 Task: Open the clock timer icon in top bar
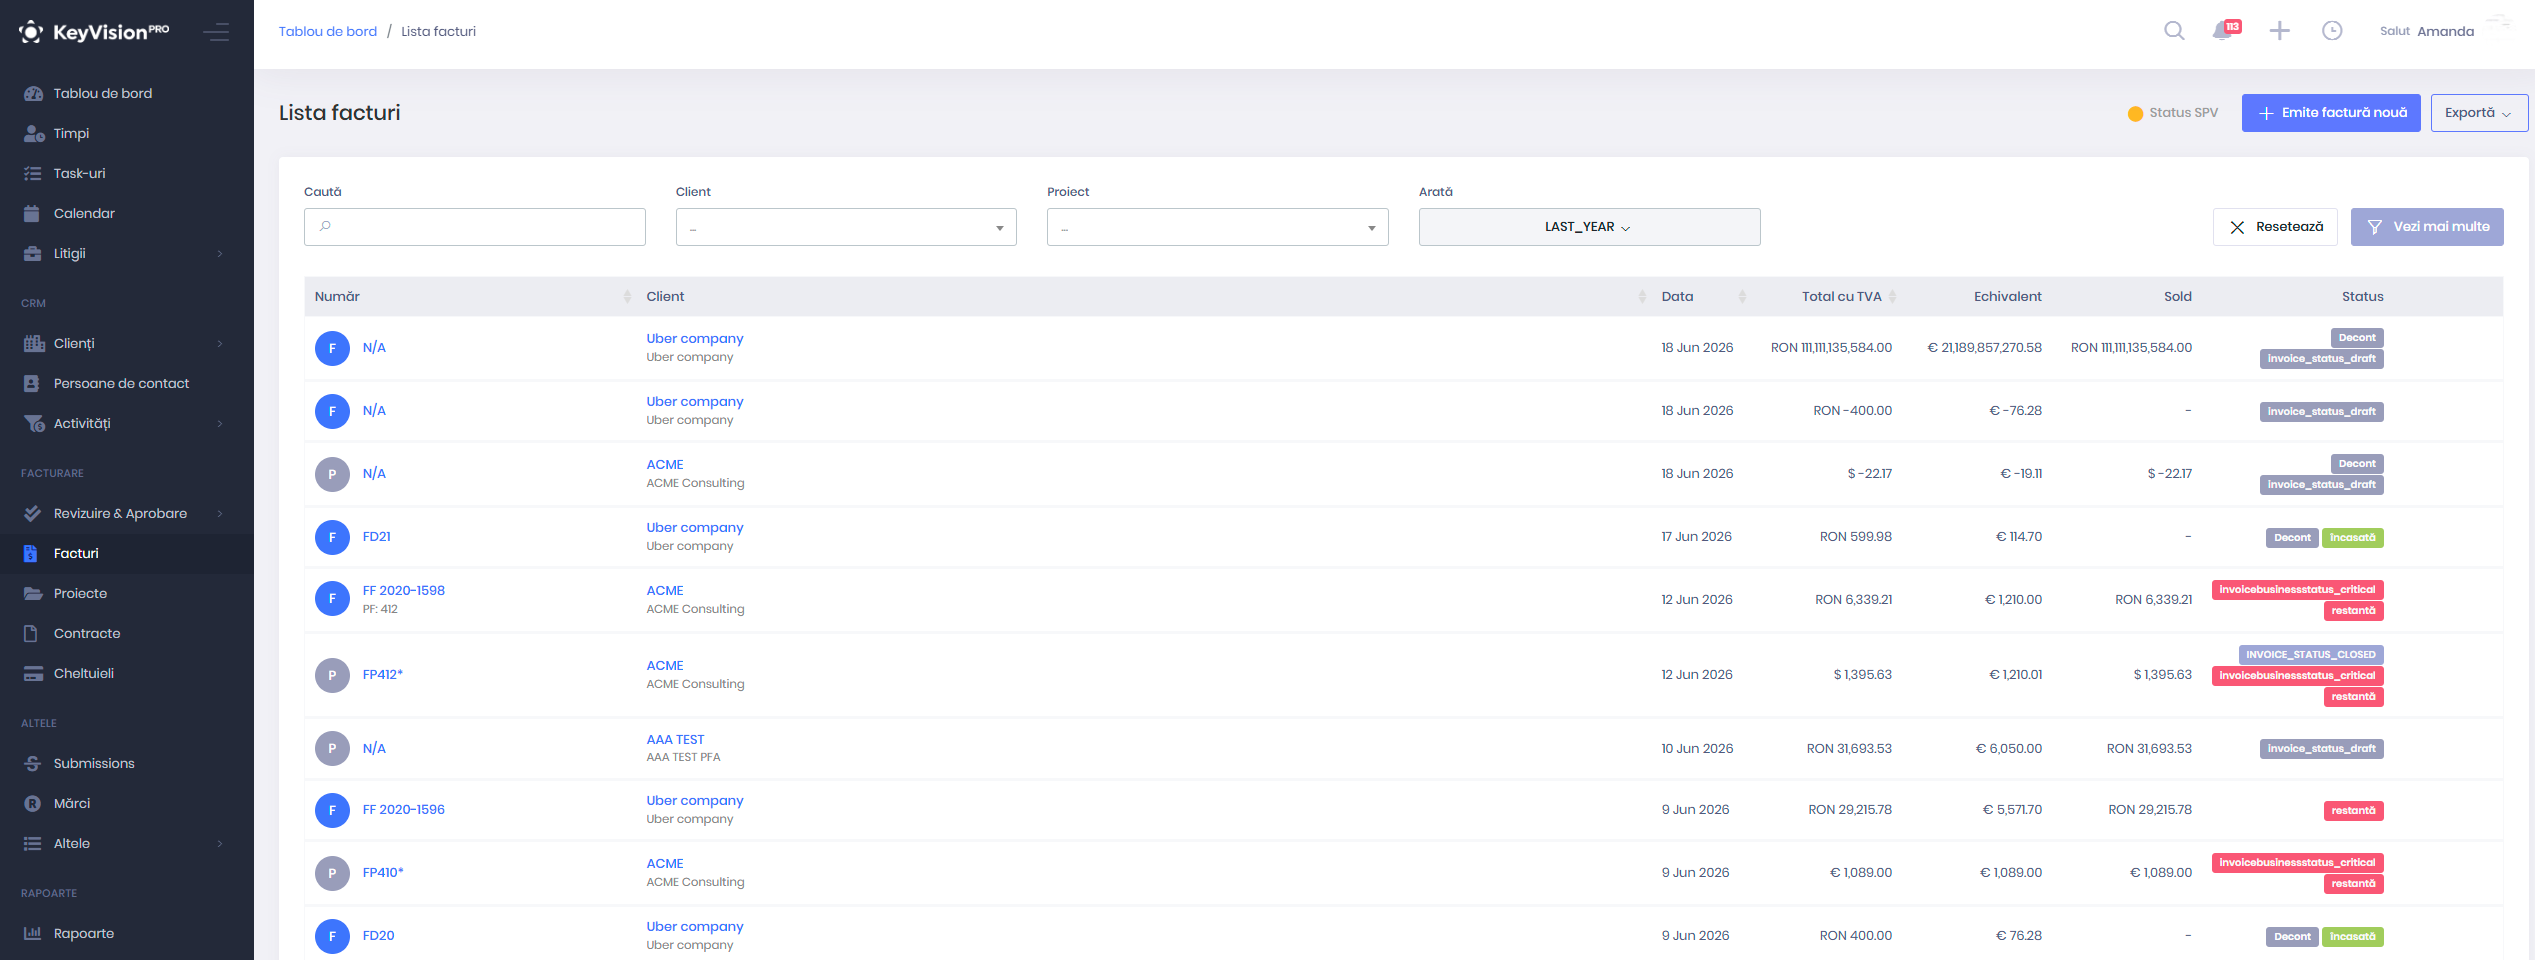point(2332,31)
